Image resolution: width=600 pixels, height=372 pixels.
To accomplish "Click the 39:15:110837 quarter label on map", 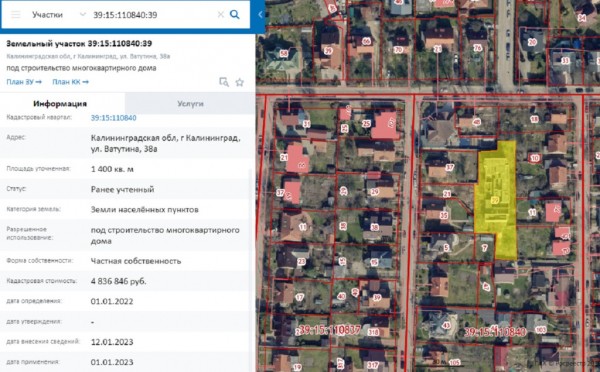I will coord(329,330).
